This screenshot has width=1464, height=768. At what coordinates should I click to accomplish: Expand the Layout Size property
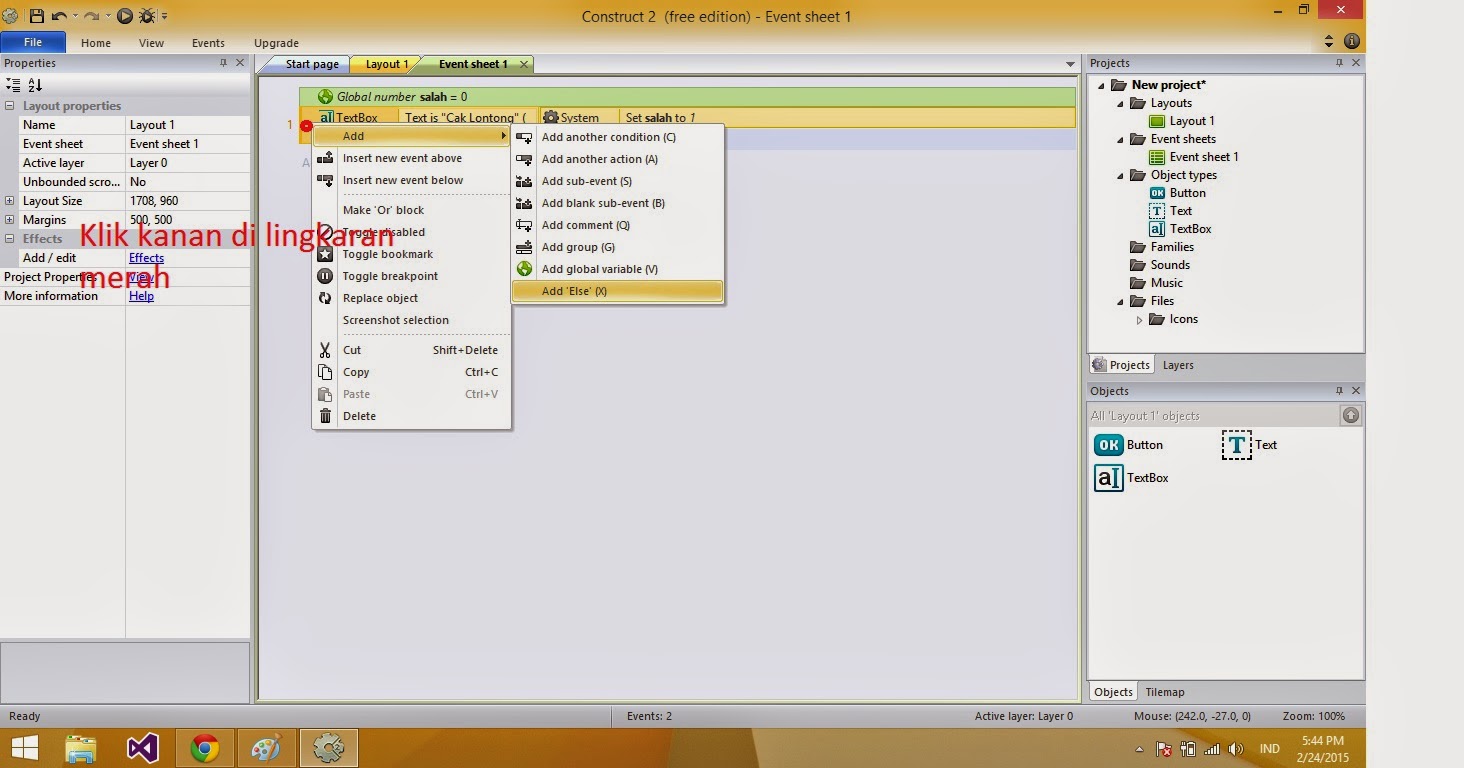pos(10,201)
